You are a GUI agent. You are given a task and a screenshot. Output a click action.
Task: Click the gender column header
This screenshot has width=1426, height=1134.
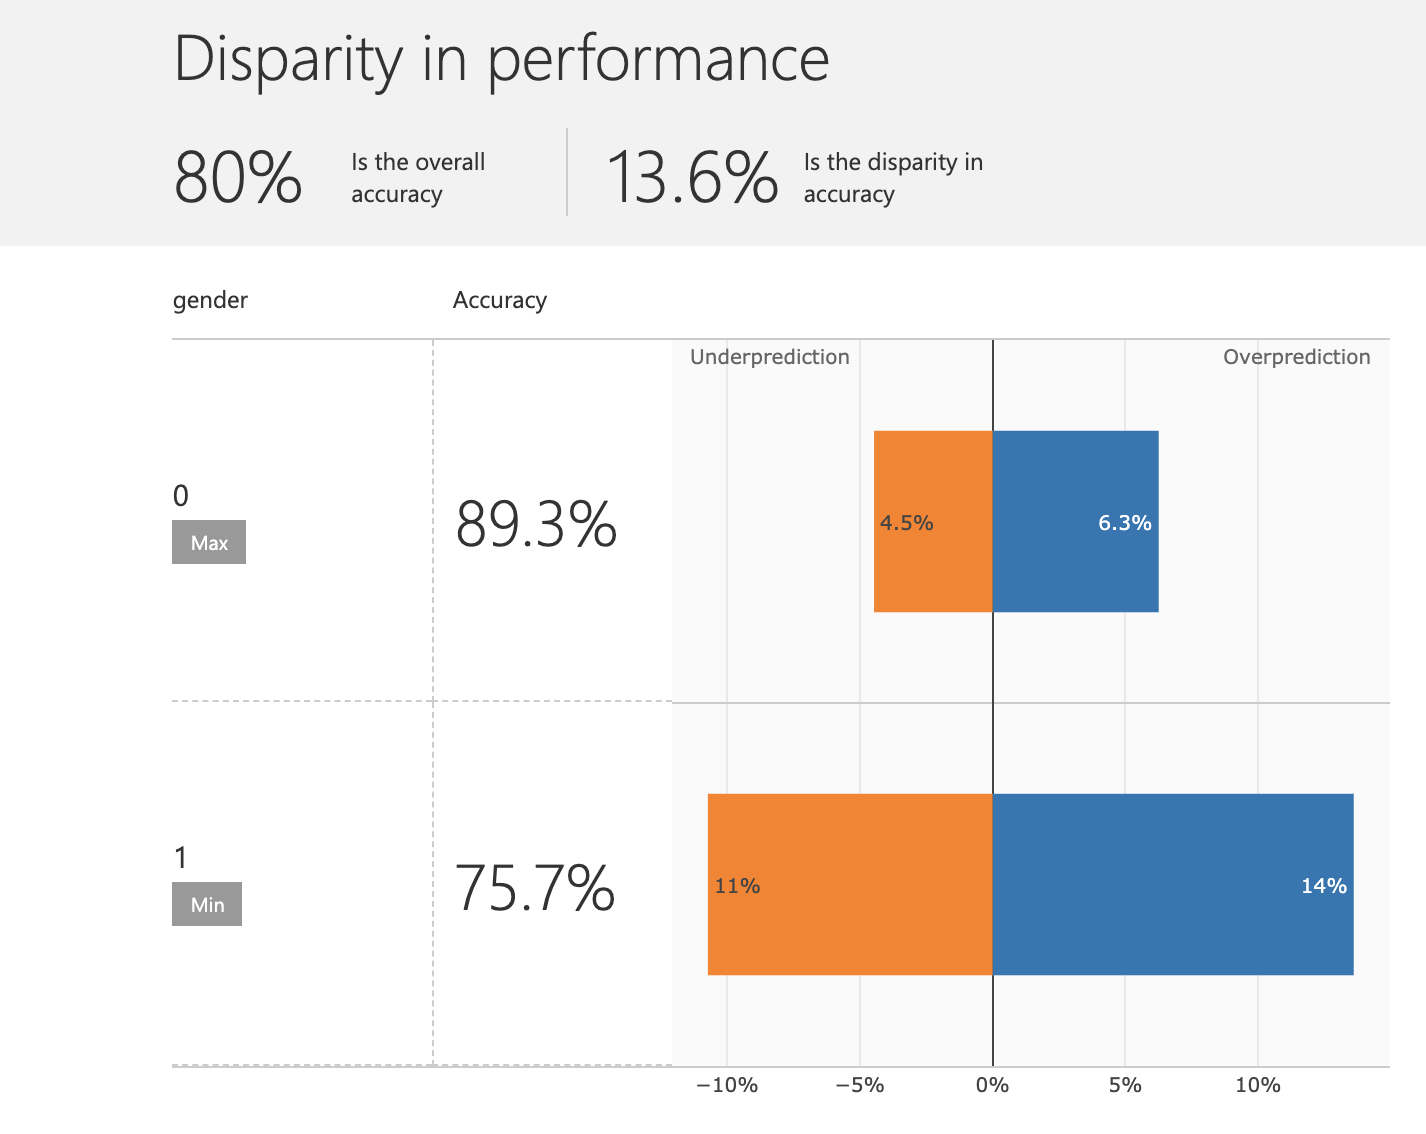[x=210, y=300]
